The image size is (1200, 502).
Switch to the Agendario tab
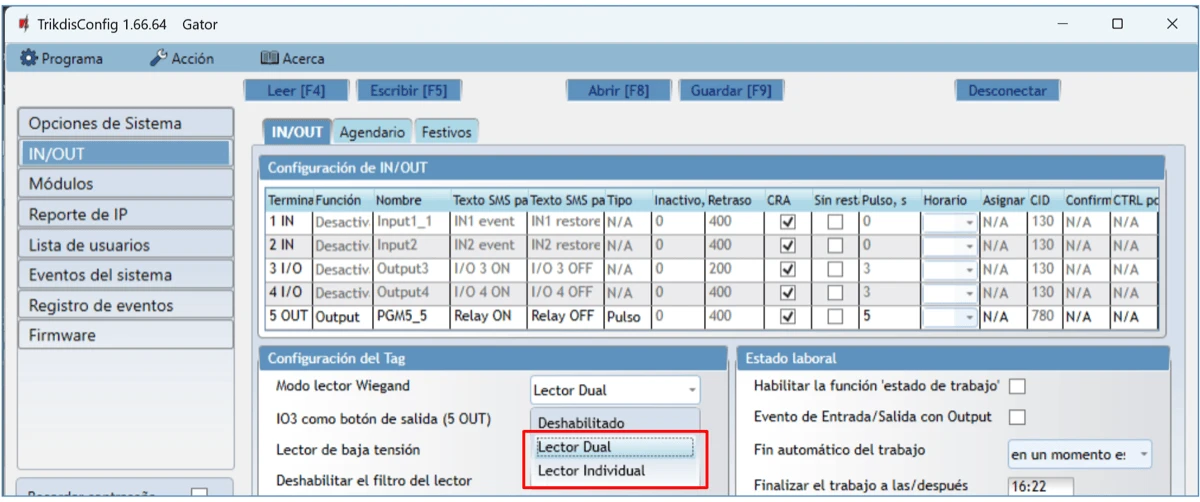pyautogui.click(x=372, y=131)
